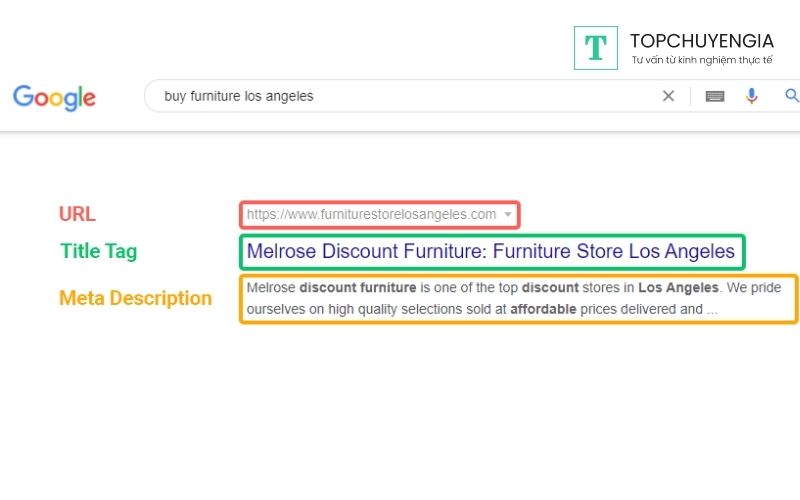Click the magnifying glass search icon
Viewport: 800px width, 500px height.
click(791, 96)
